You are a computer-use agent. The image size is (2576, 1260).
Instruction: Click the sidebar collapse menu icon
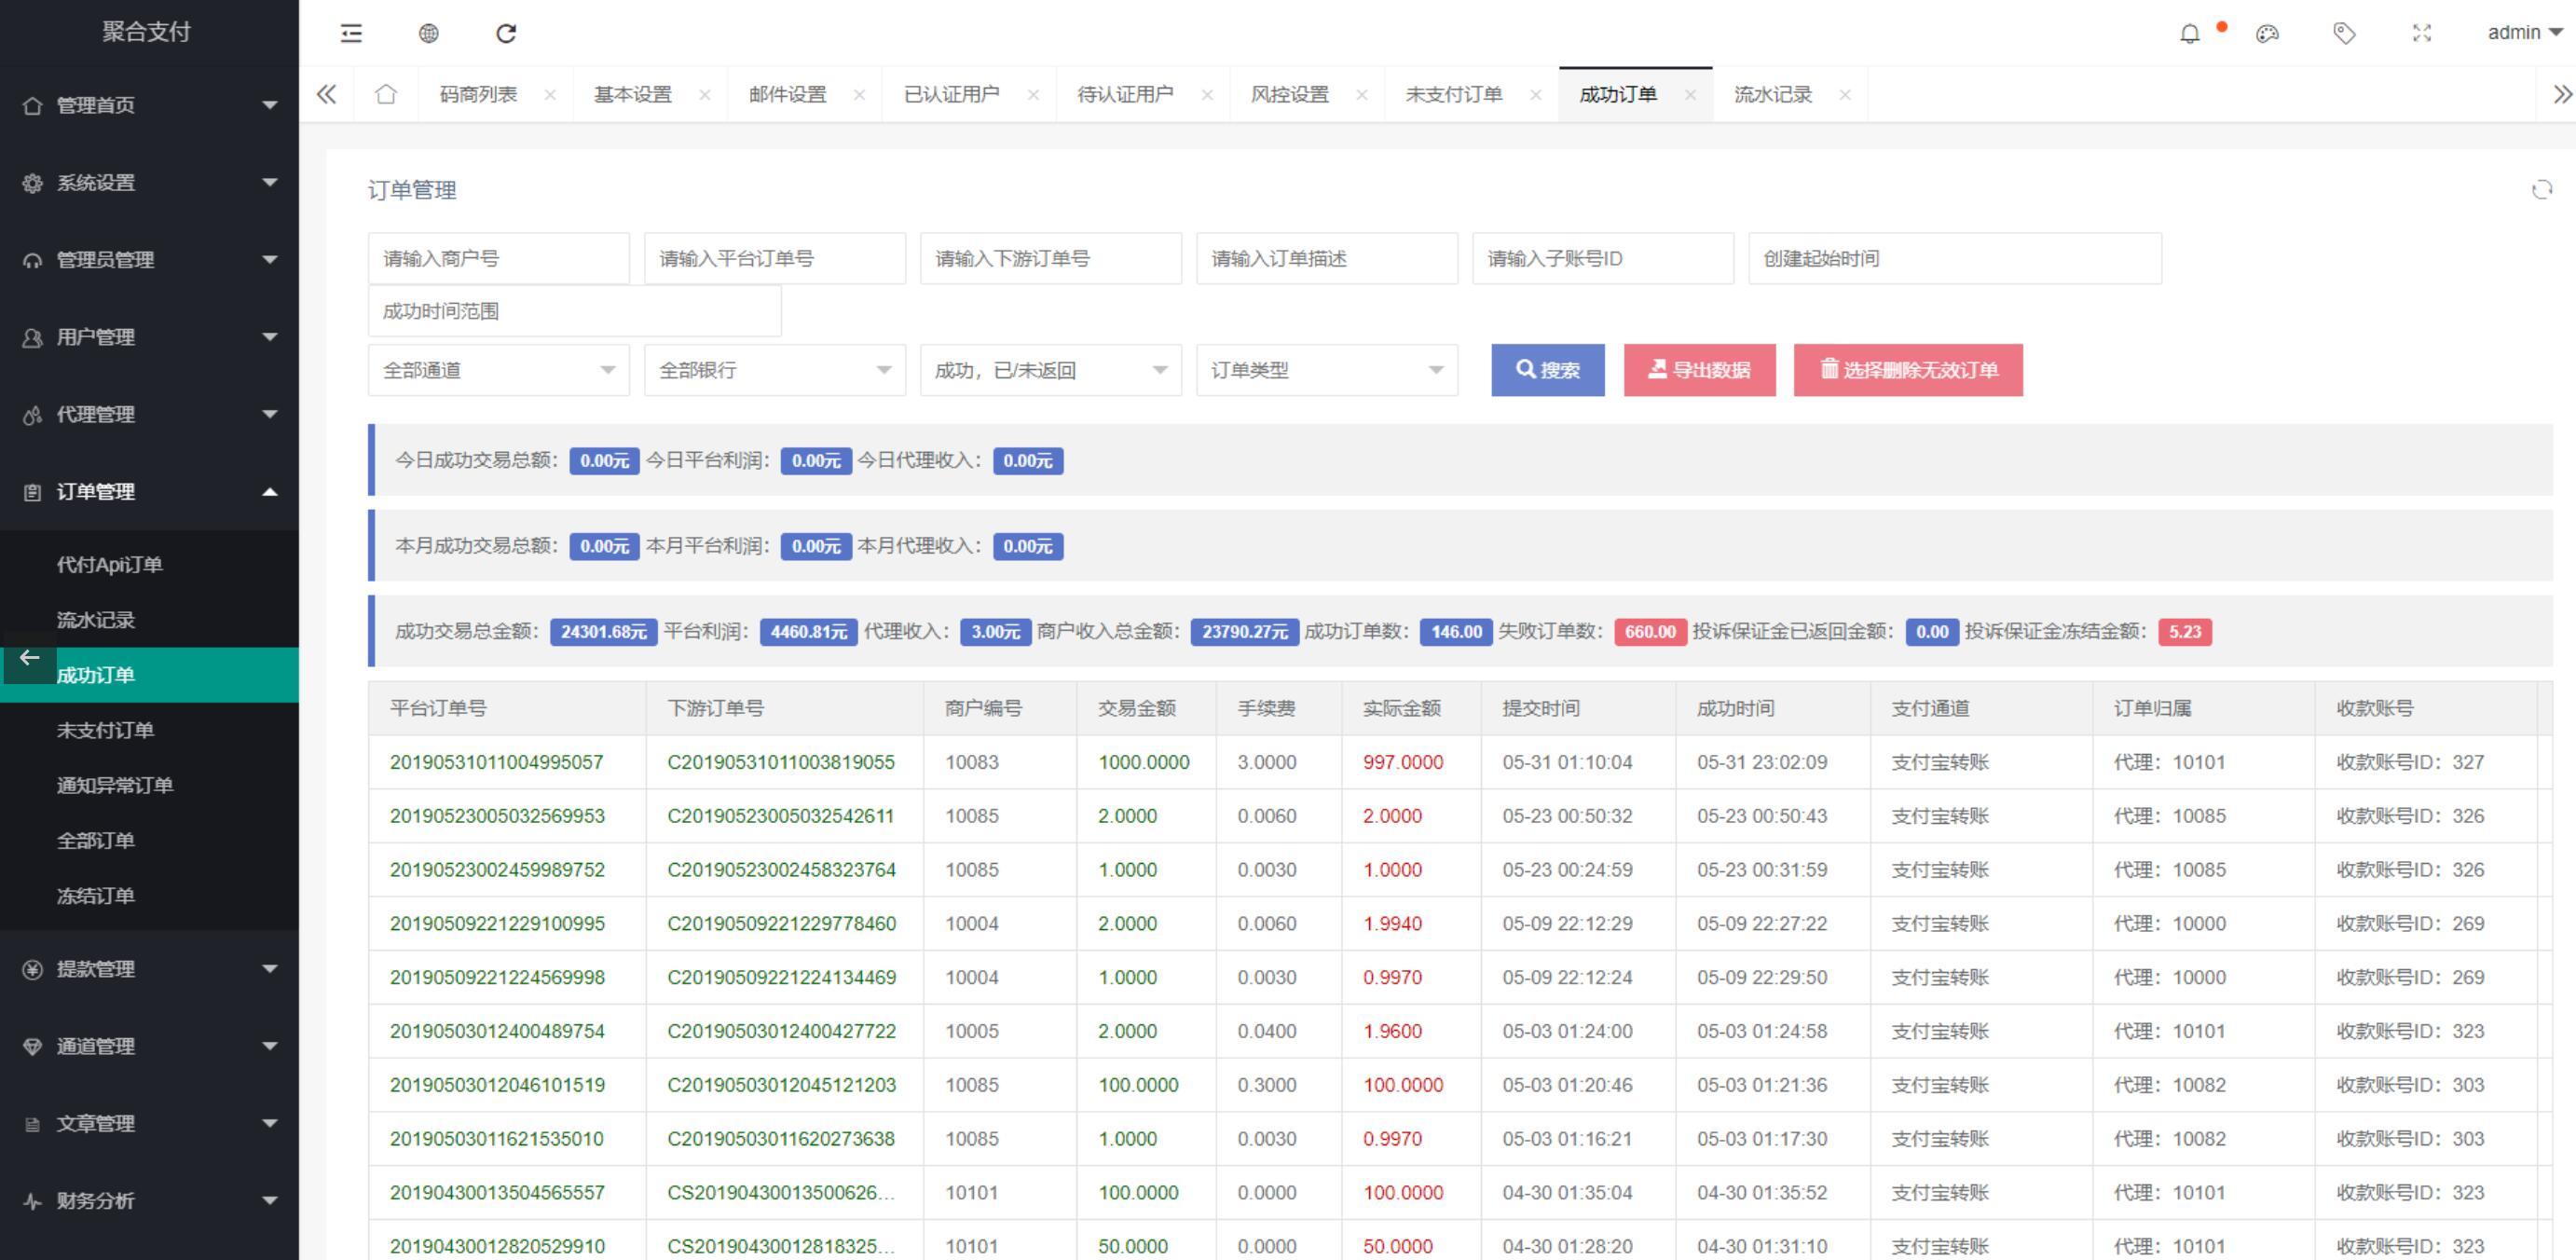(351, 33)
